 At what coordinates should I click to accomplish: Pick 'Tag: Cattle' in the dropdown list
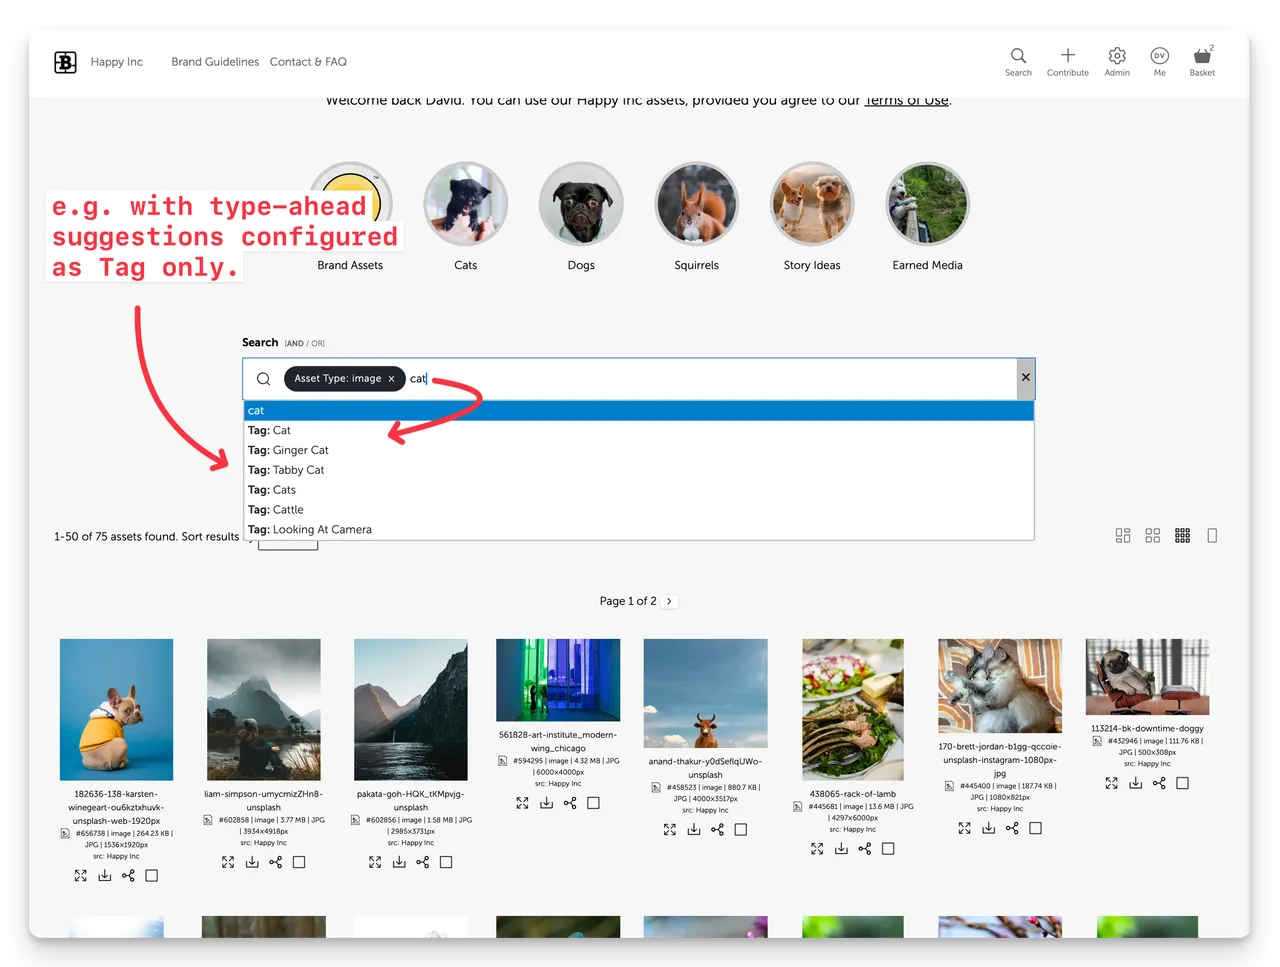coord(276,510)
